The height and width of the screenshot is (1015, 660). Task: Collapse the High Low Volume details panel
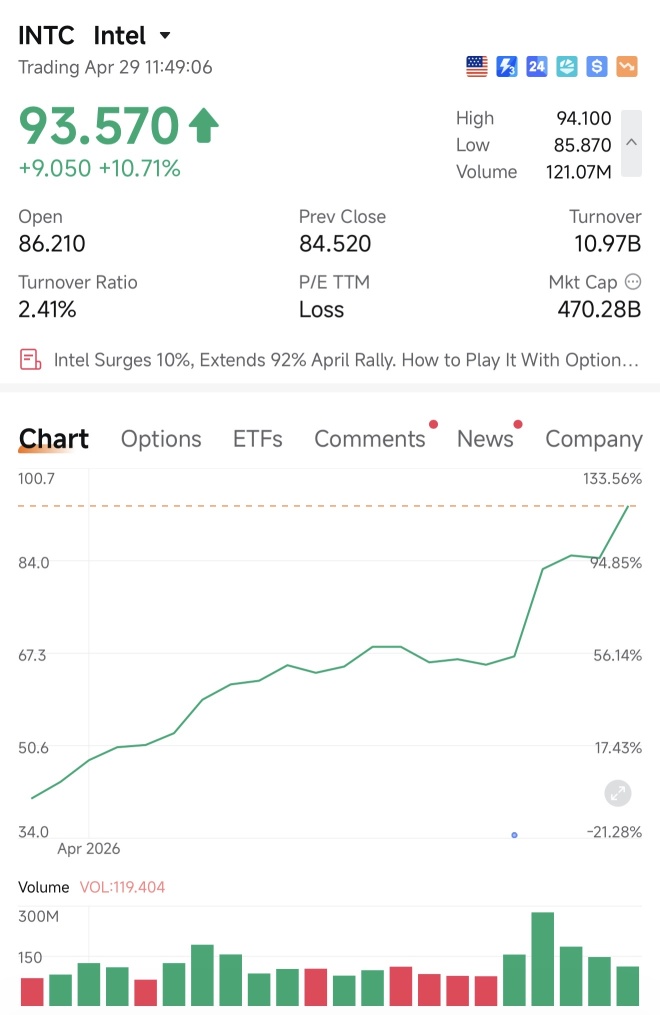click(x=632, y=143)
